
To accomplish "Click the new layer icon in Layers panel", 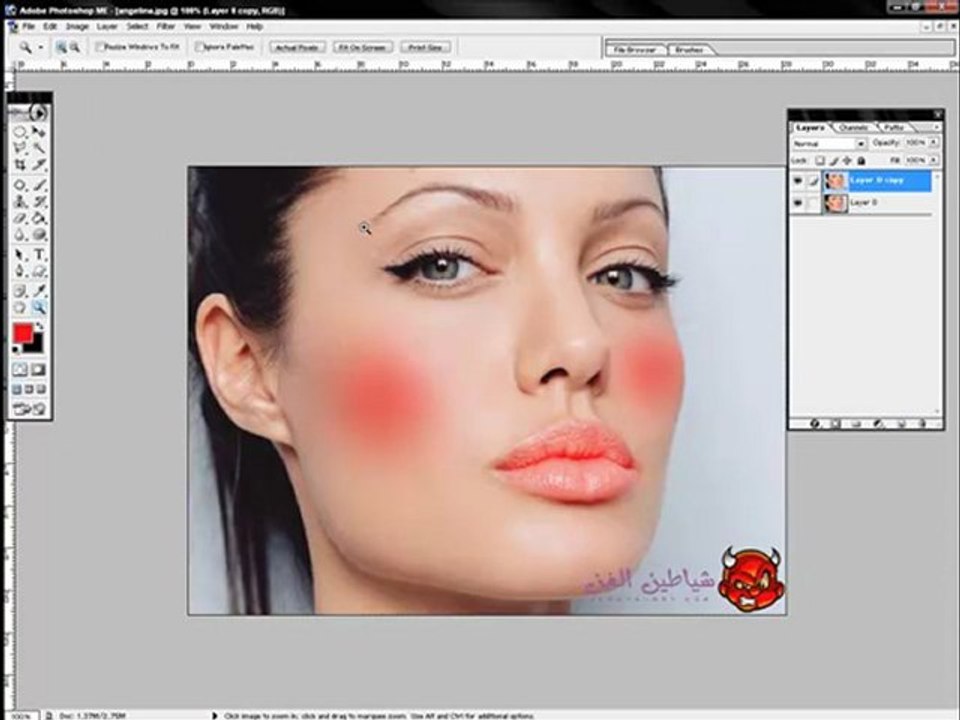I will (901, 423).
